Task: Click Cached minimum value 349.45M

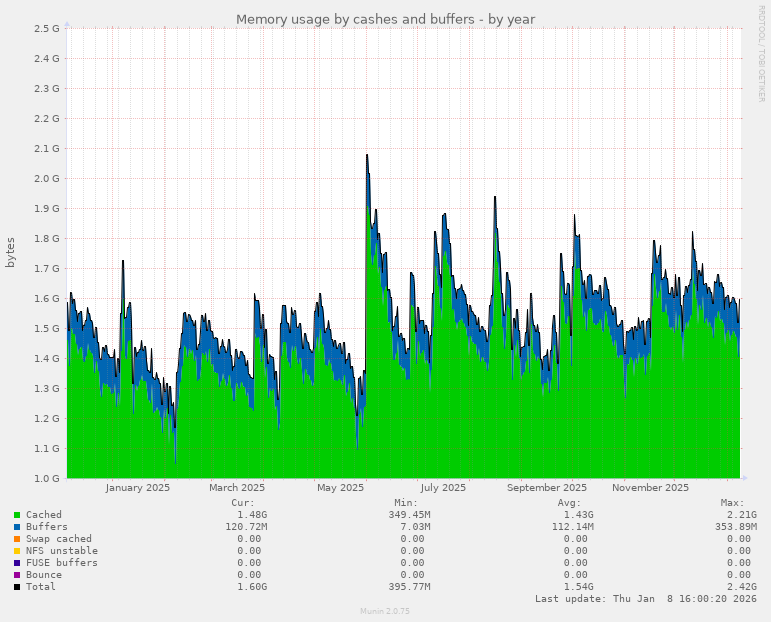Action: pyautogui.click(x=412, y=515)
